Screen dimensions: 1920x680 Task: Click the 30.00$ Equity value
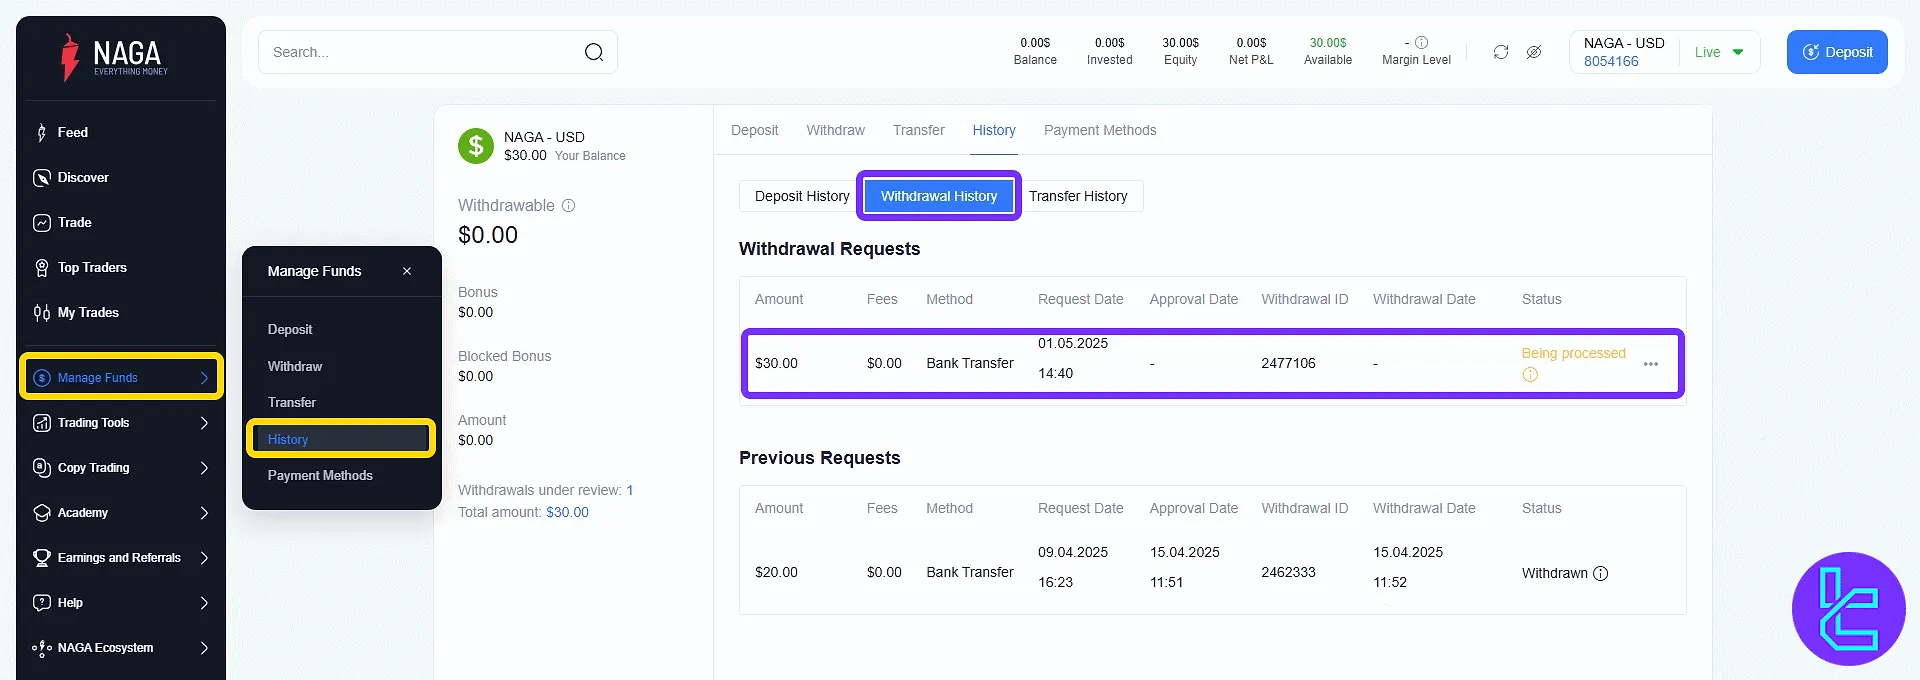pos(1180,43)
